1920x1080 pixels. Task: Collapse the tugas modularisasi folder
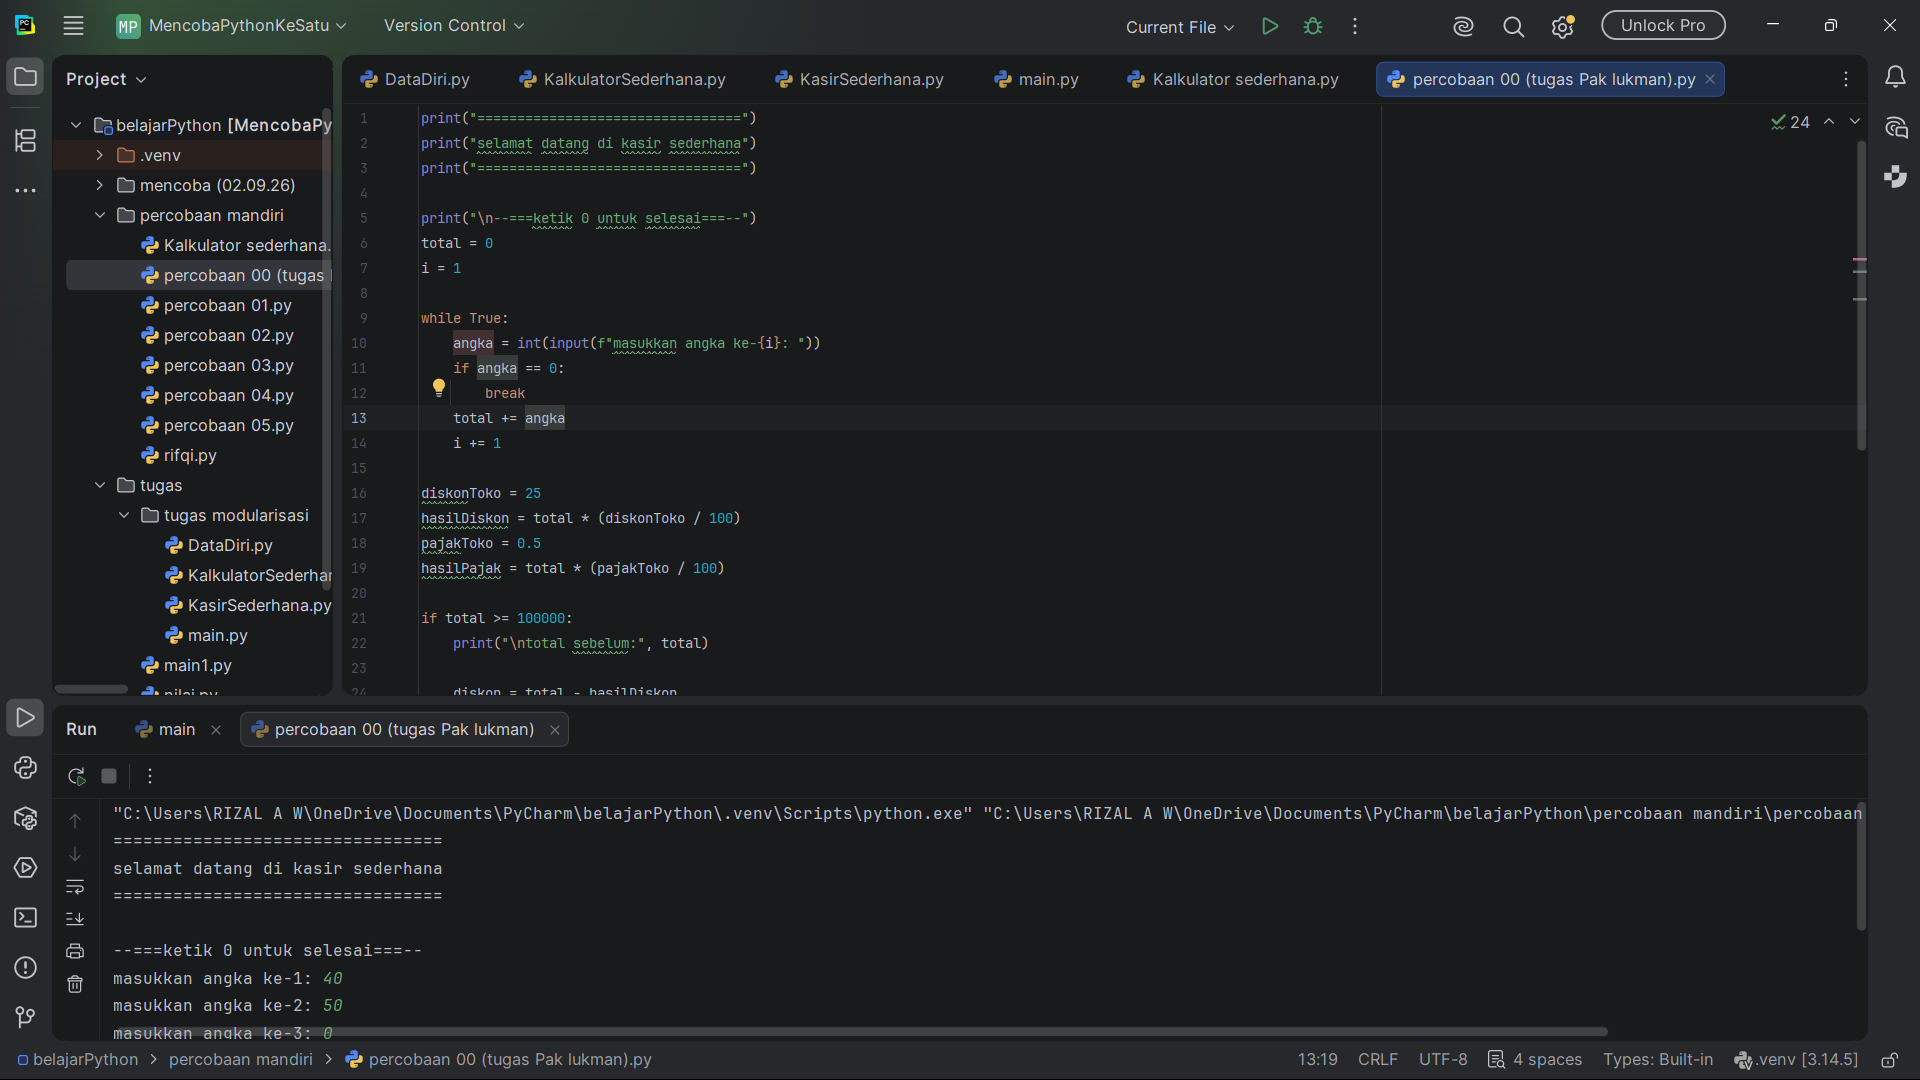pos(124,515)
